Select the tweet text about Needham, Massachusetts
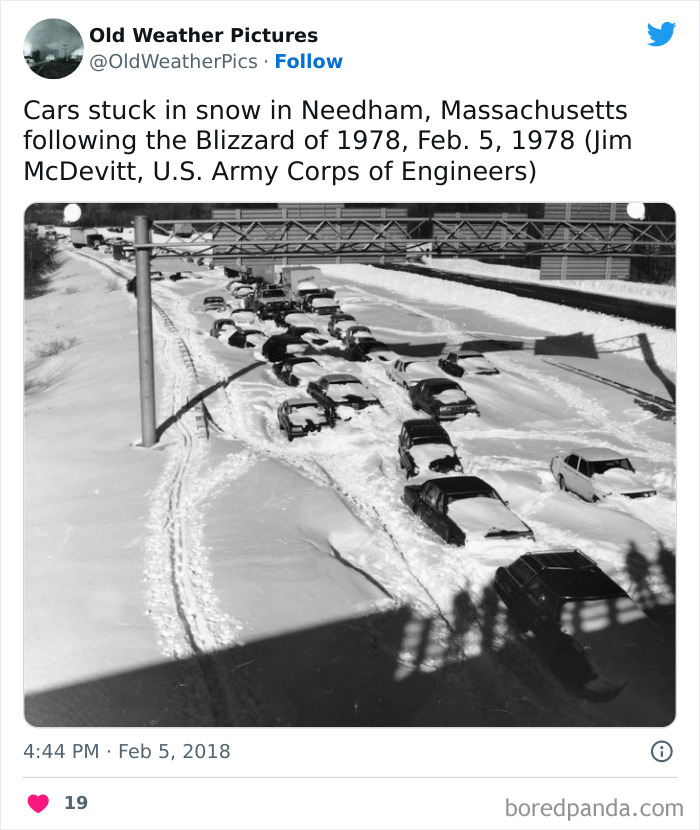Screen dimensions: 700x830 click(328, 142)
